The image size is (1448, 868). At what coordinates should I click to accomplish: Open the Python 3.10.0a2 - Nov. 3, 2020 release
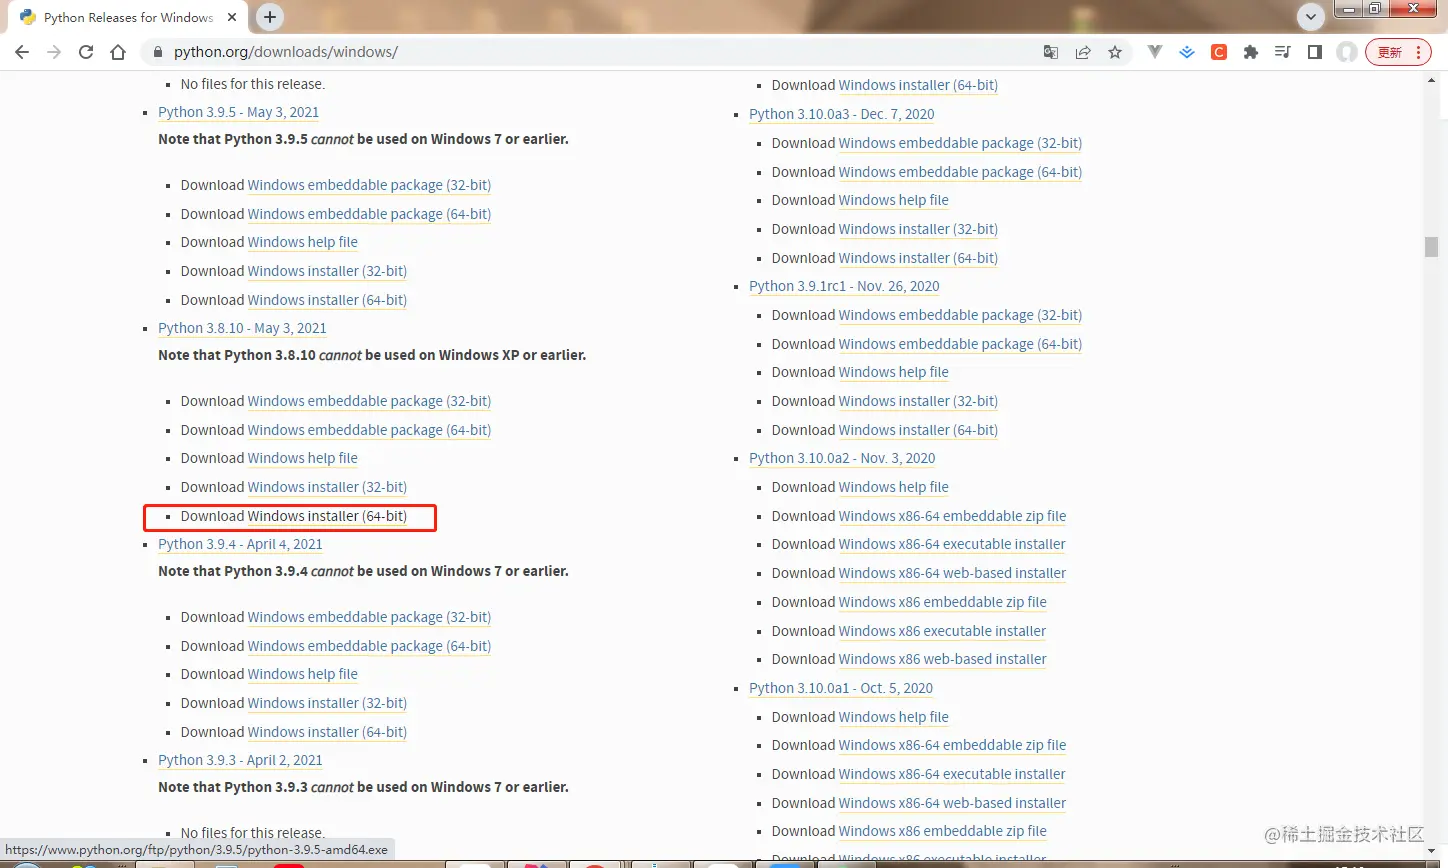[x=842, y=458]
